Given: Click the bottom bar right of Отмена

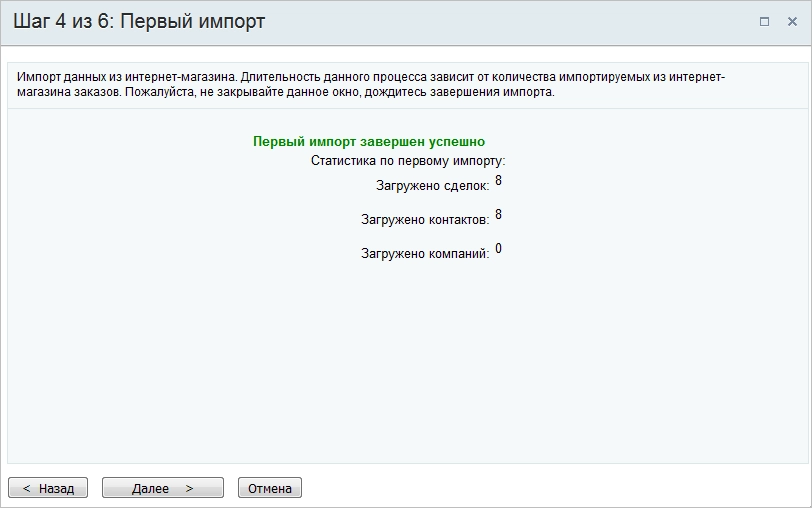Looking at the screenshot, I should (550, 488).
